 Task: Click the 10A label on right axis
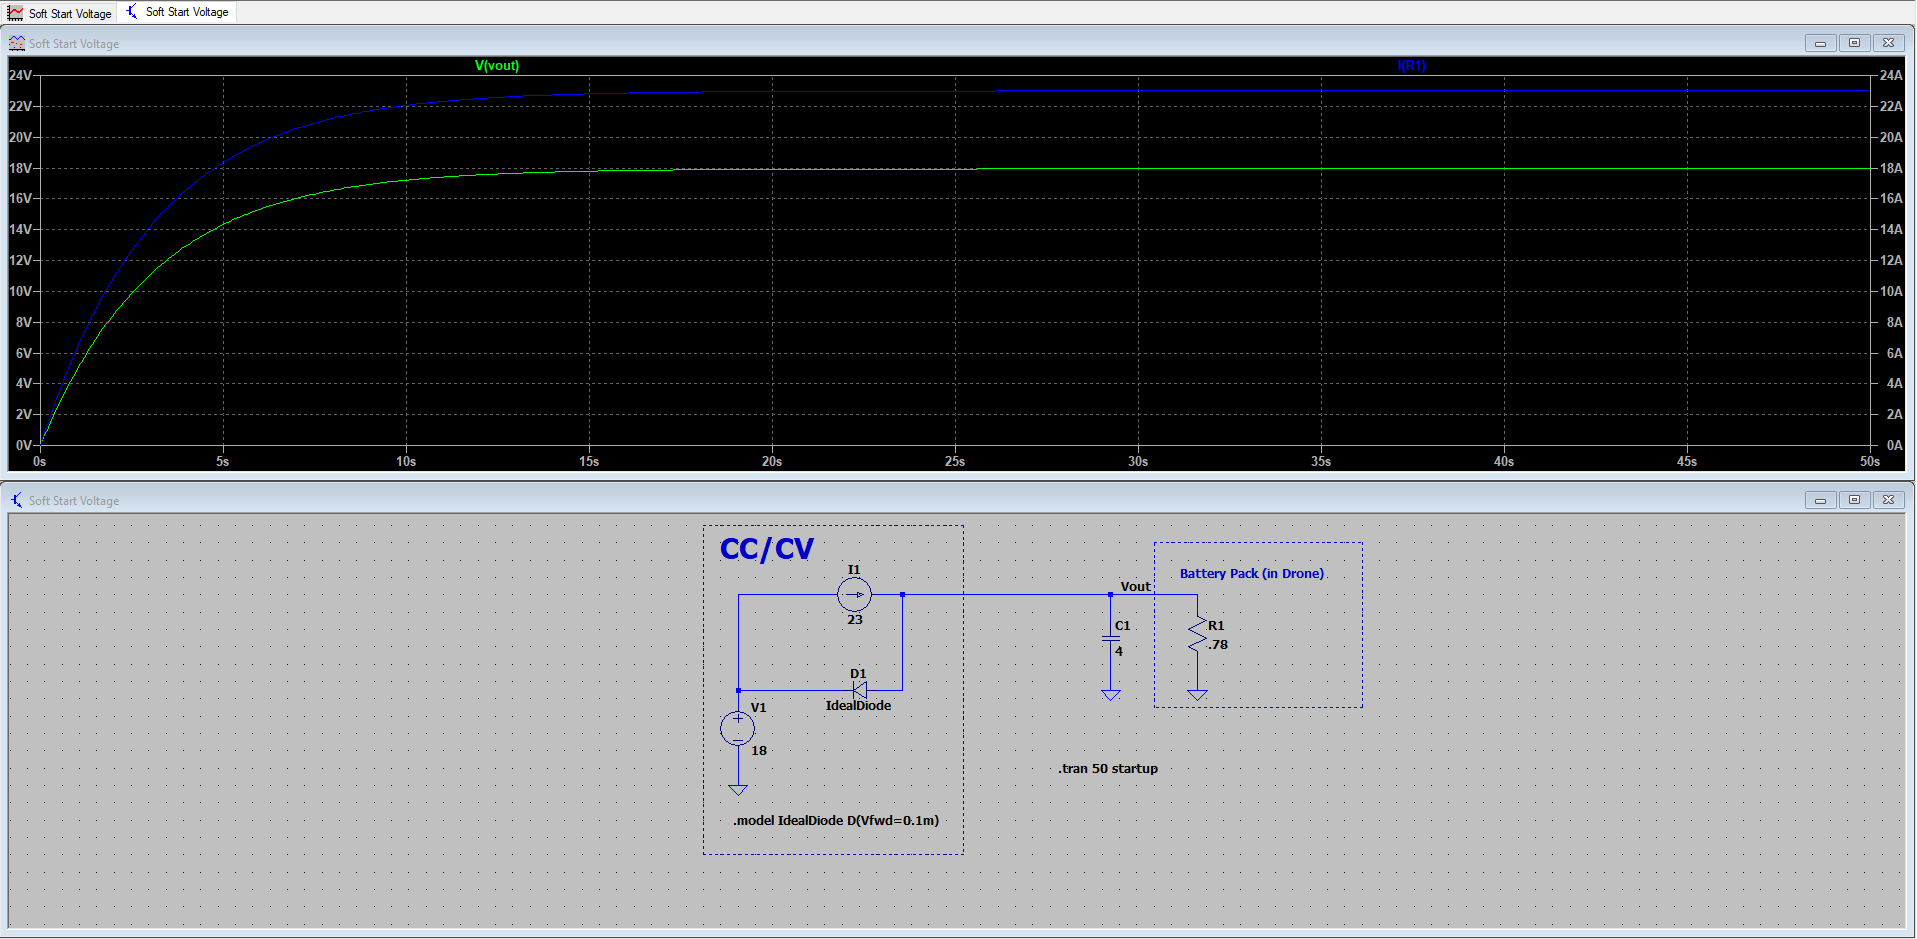click(1891, 292)
